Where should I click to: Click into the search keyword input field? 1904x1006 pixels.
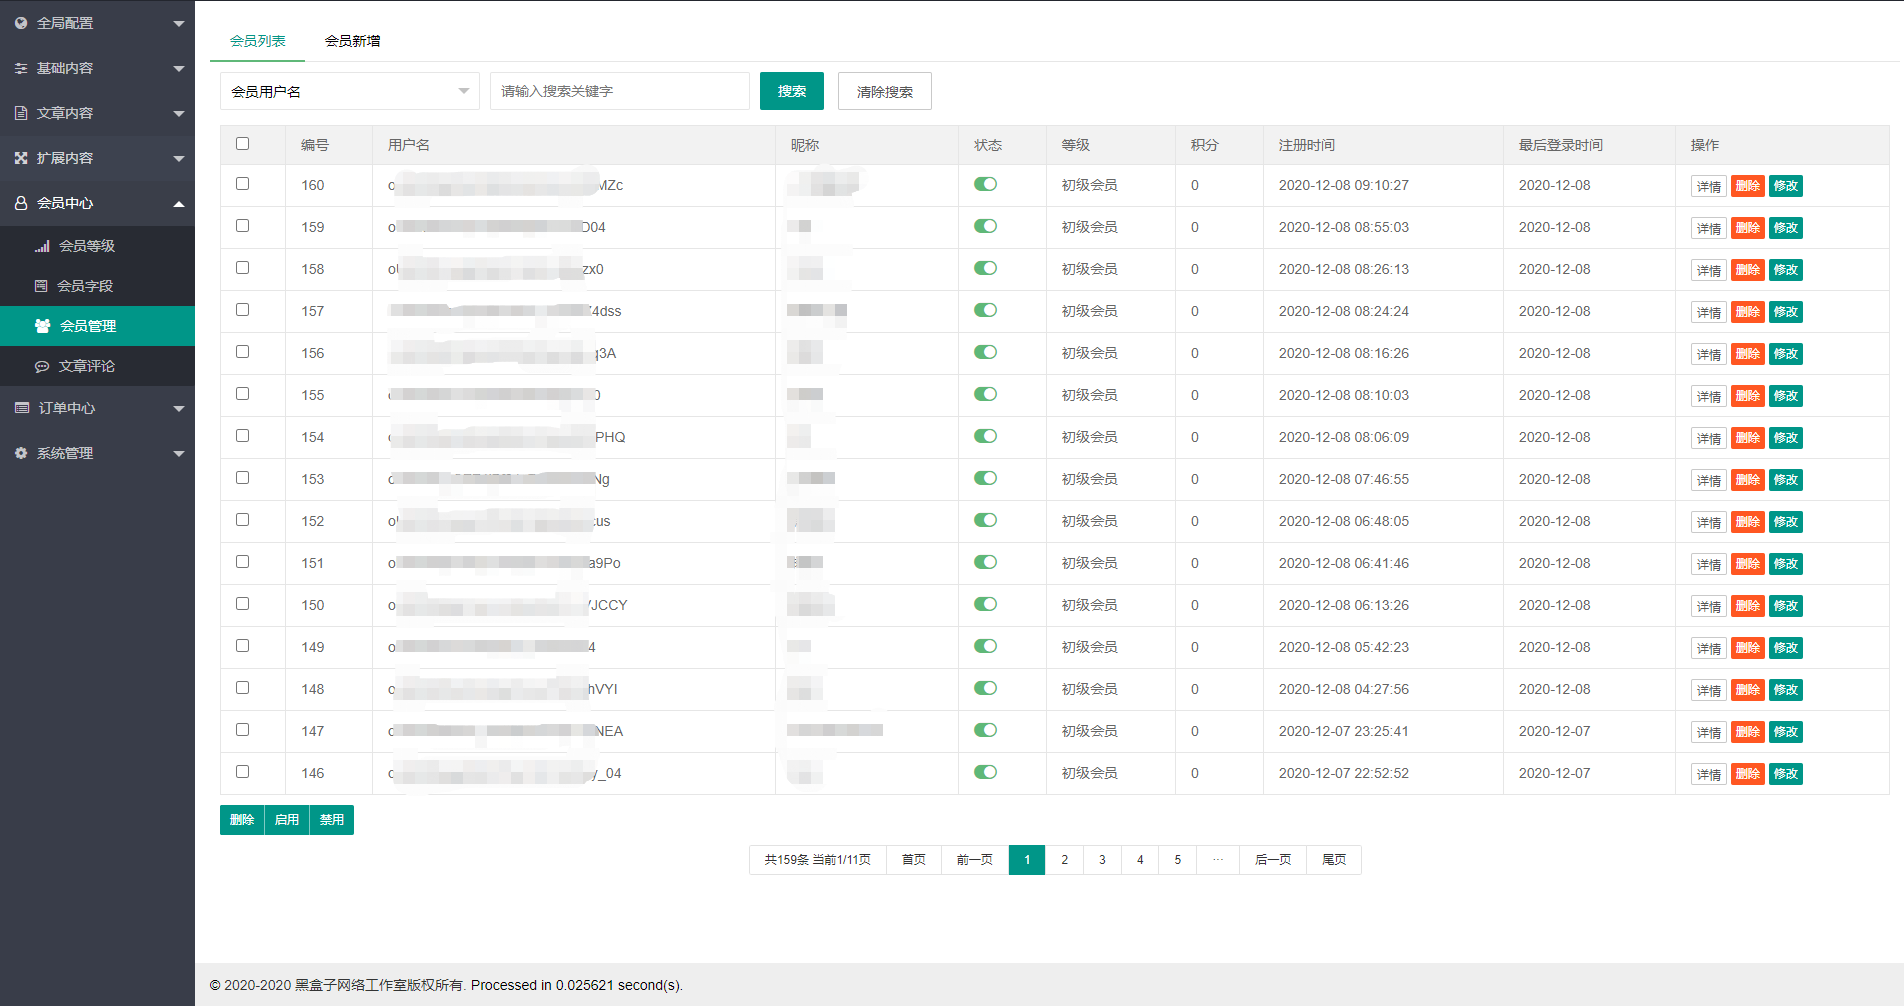[x=620, y=91]
